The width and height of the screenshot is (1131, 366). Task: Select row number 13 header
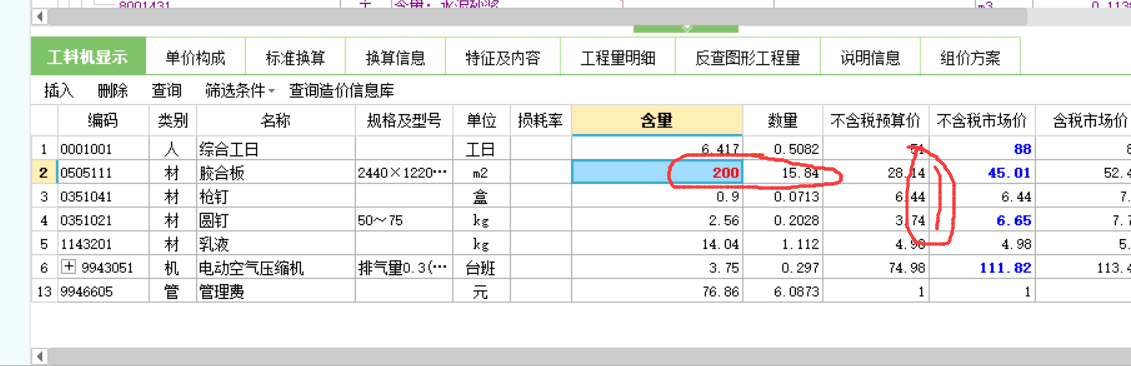coord(44,292)
